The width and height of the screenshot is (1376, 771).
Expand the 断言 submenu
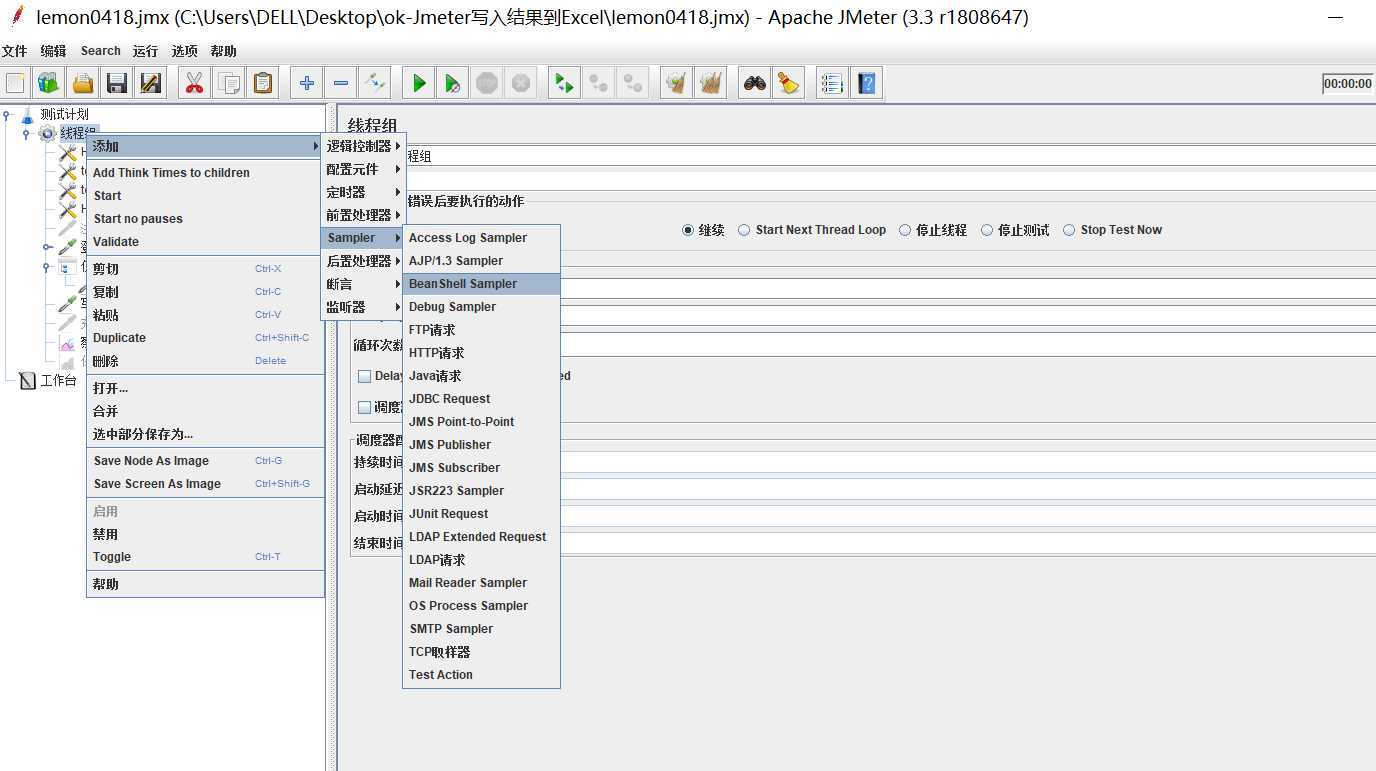pyautogui.click(x=363, y=284)
